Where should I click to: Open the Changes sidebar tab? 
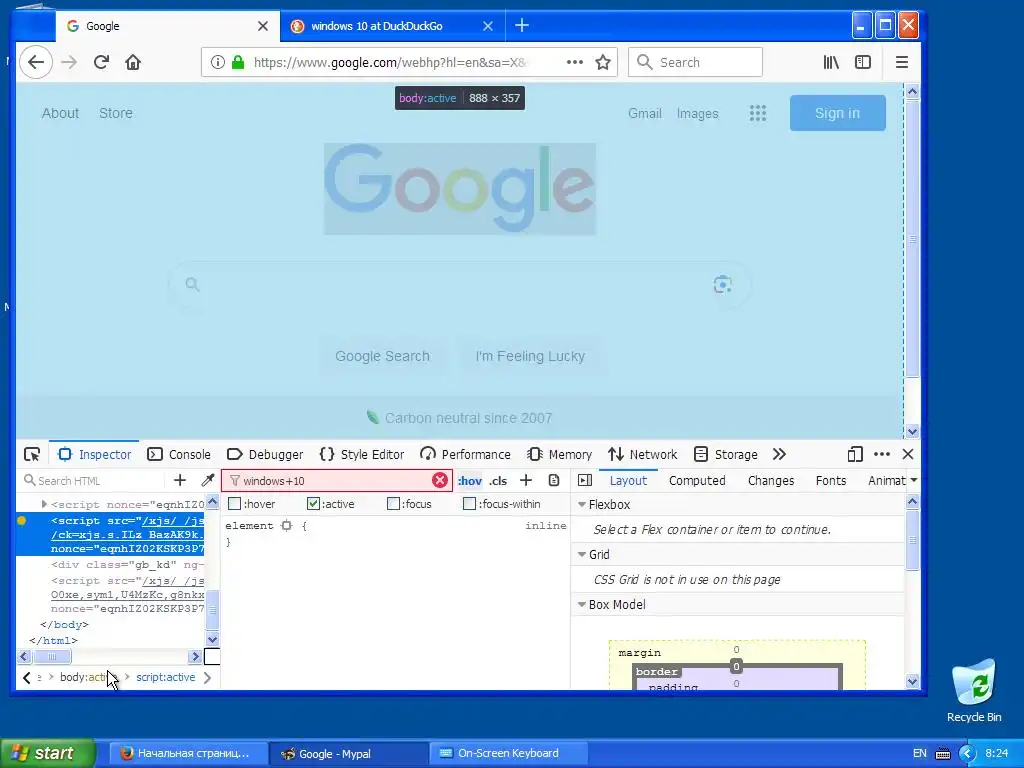[x=771, y=481]
